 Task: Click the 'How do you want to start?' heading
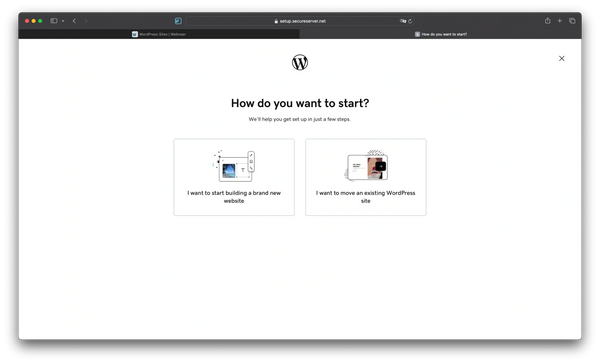click(300, 103)
